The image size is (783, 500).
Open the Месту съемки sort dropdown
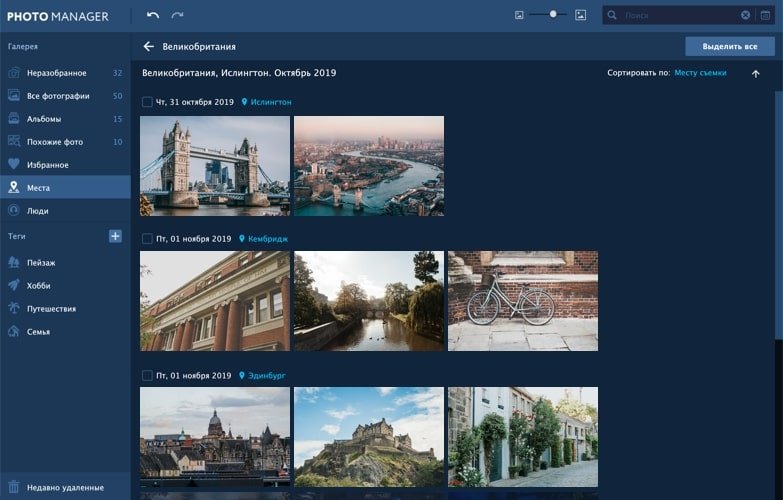pos(700,73)
